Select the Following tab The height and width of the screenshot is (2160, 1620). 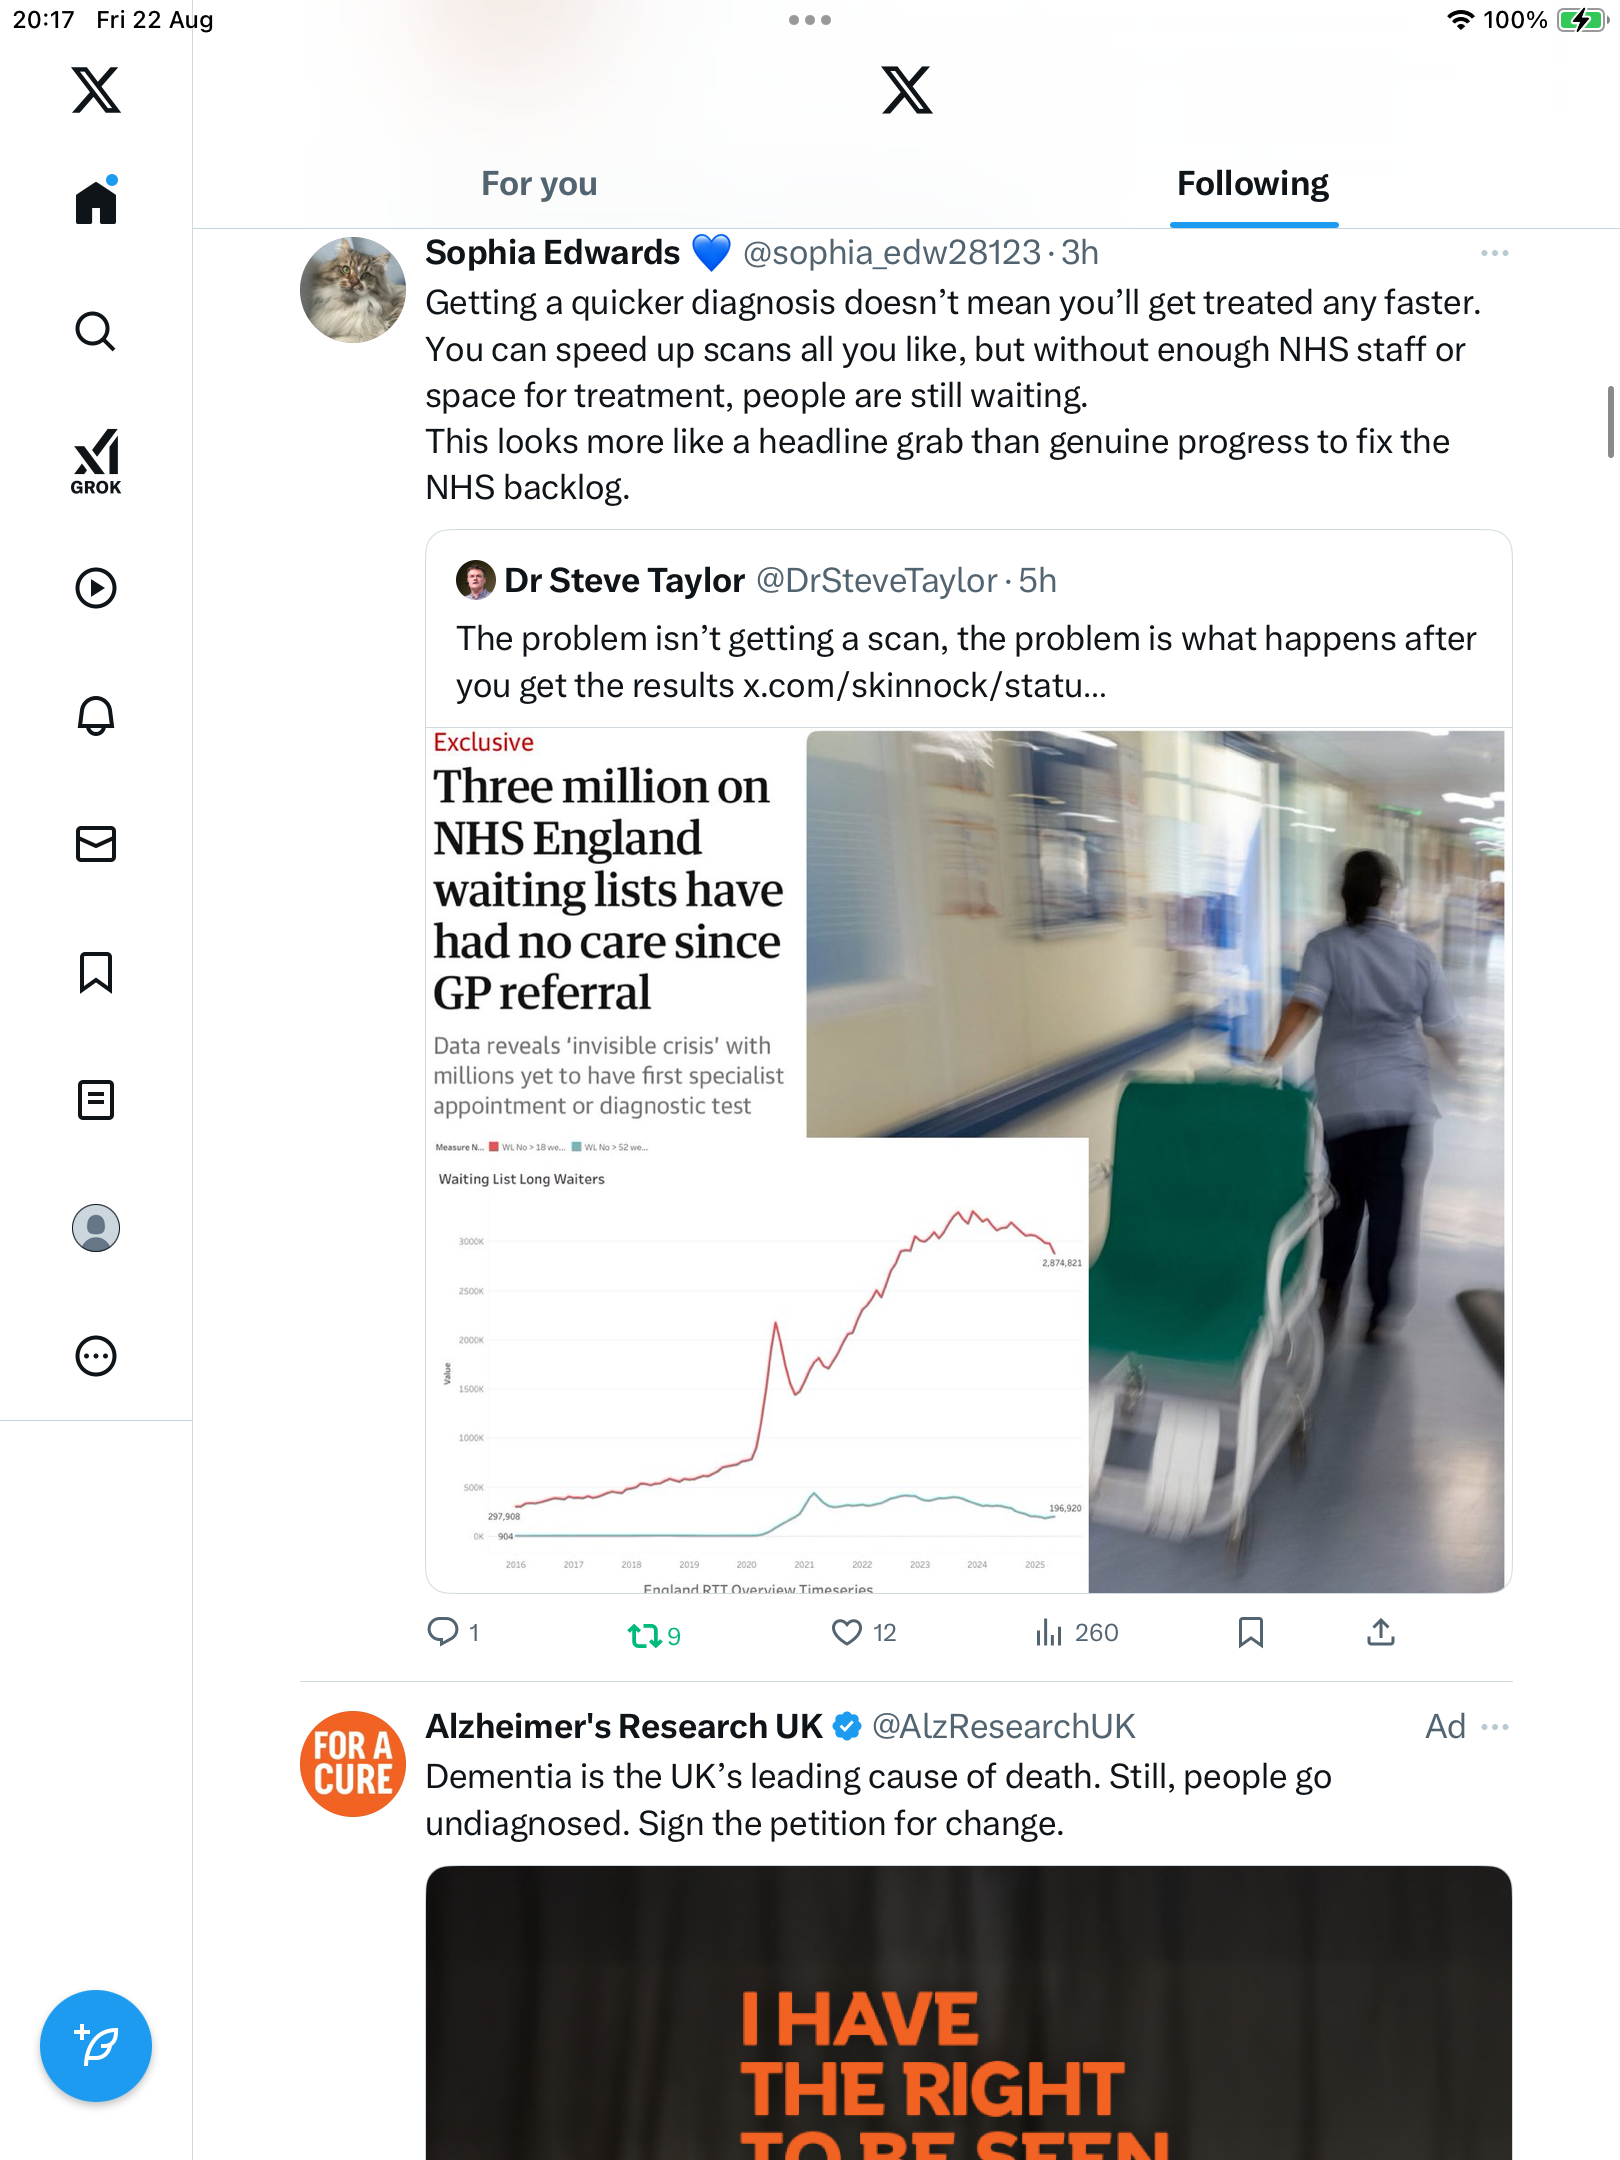tap(1252, 184)
